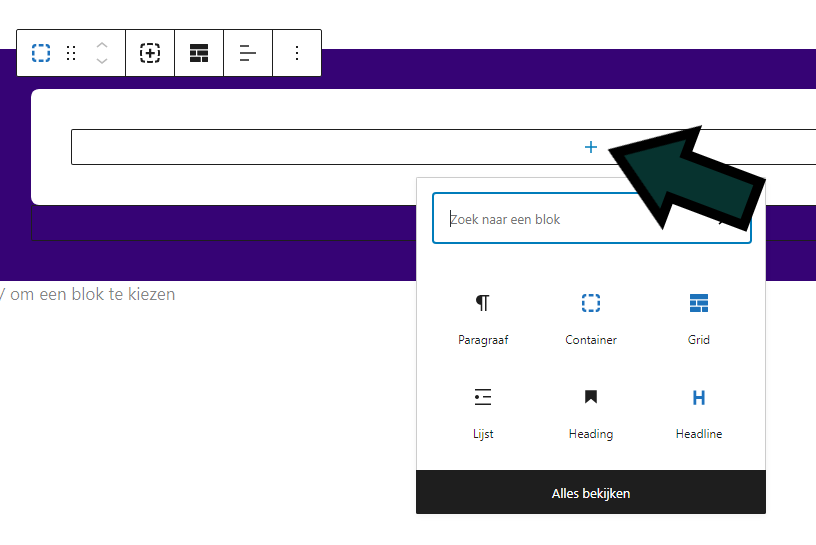Click the drag handle in block toolbar
816x545 pixels.
click(x=71, y=53)
